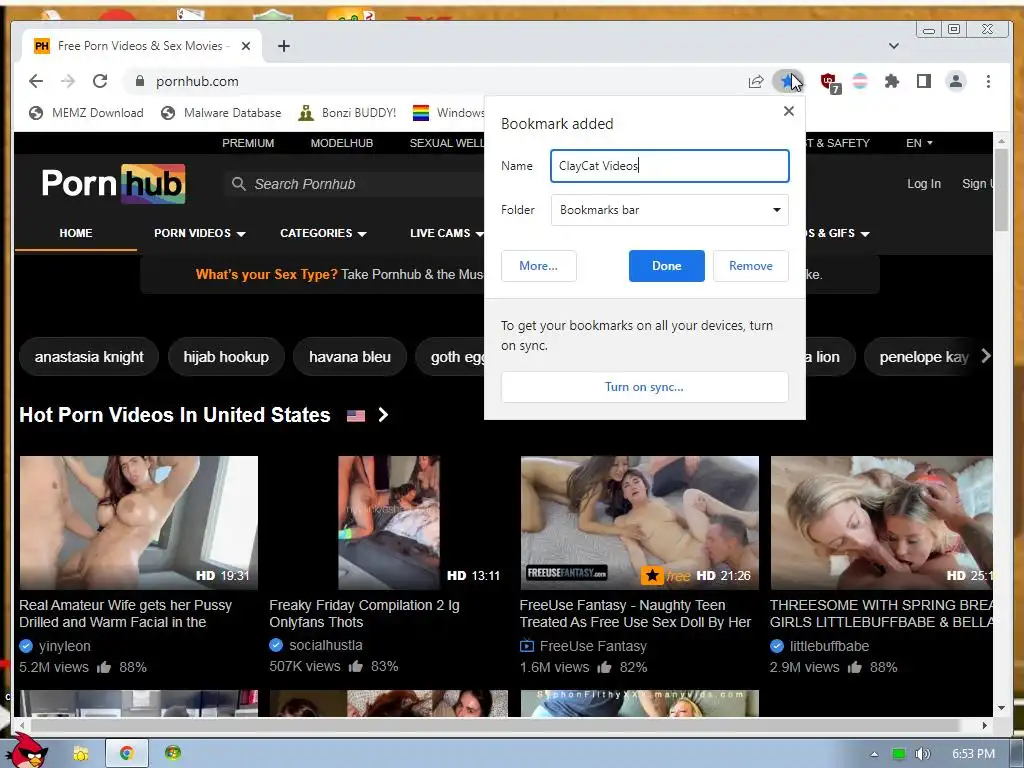Click the striped flag extension icon

[860, 81]
